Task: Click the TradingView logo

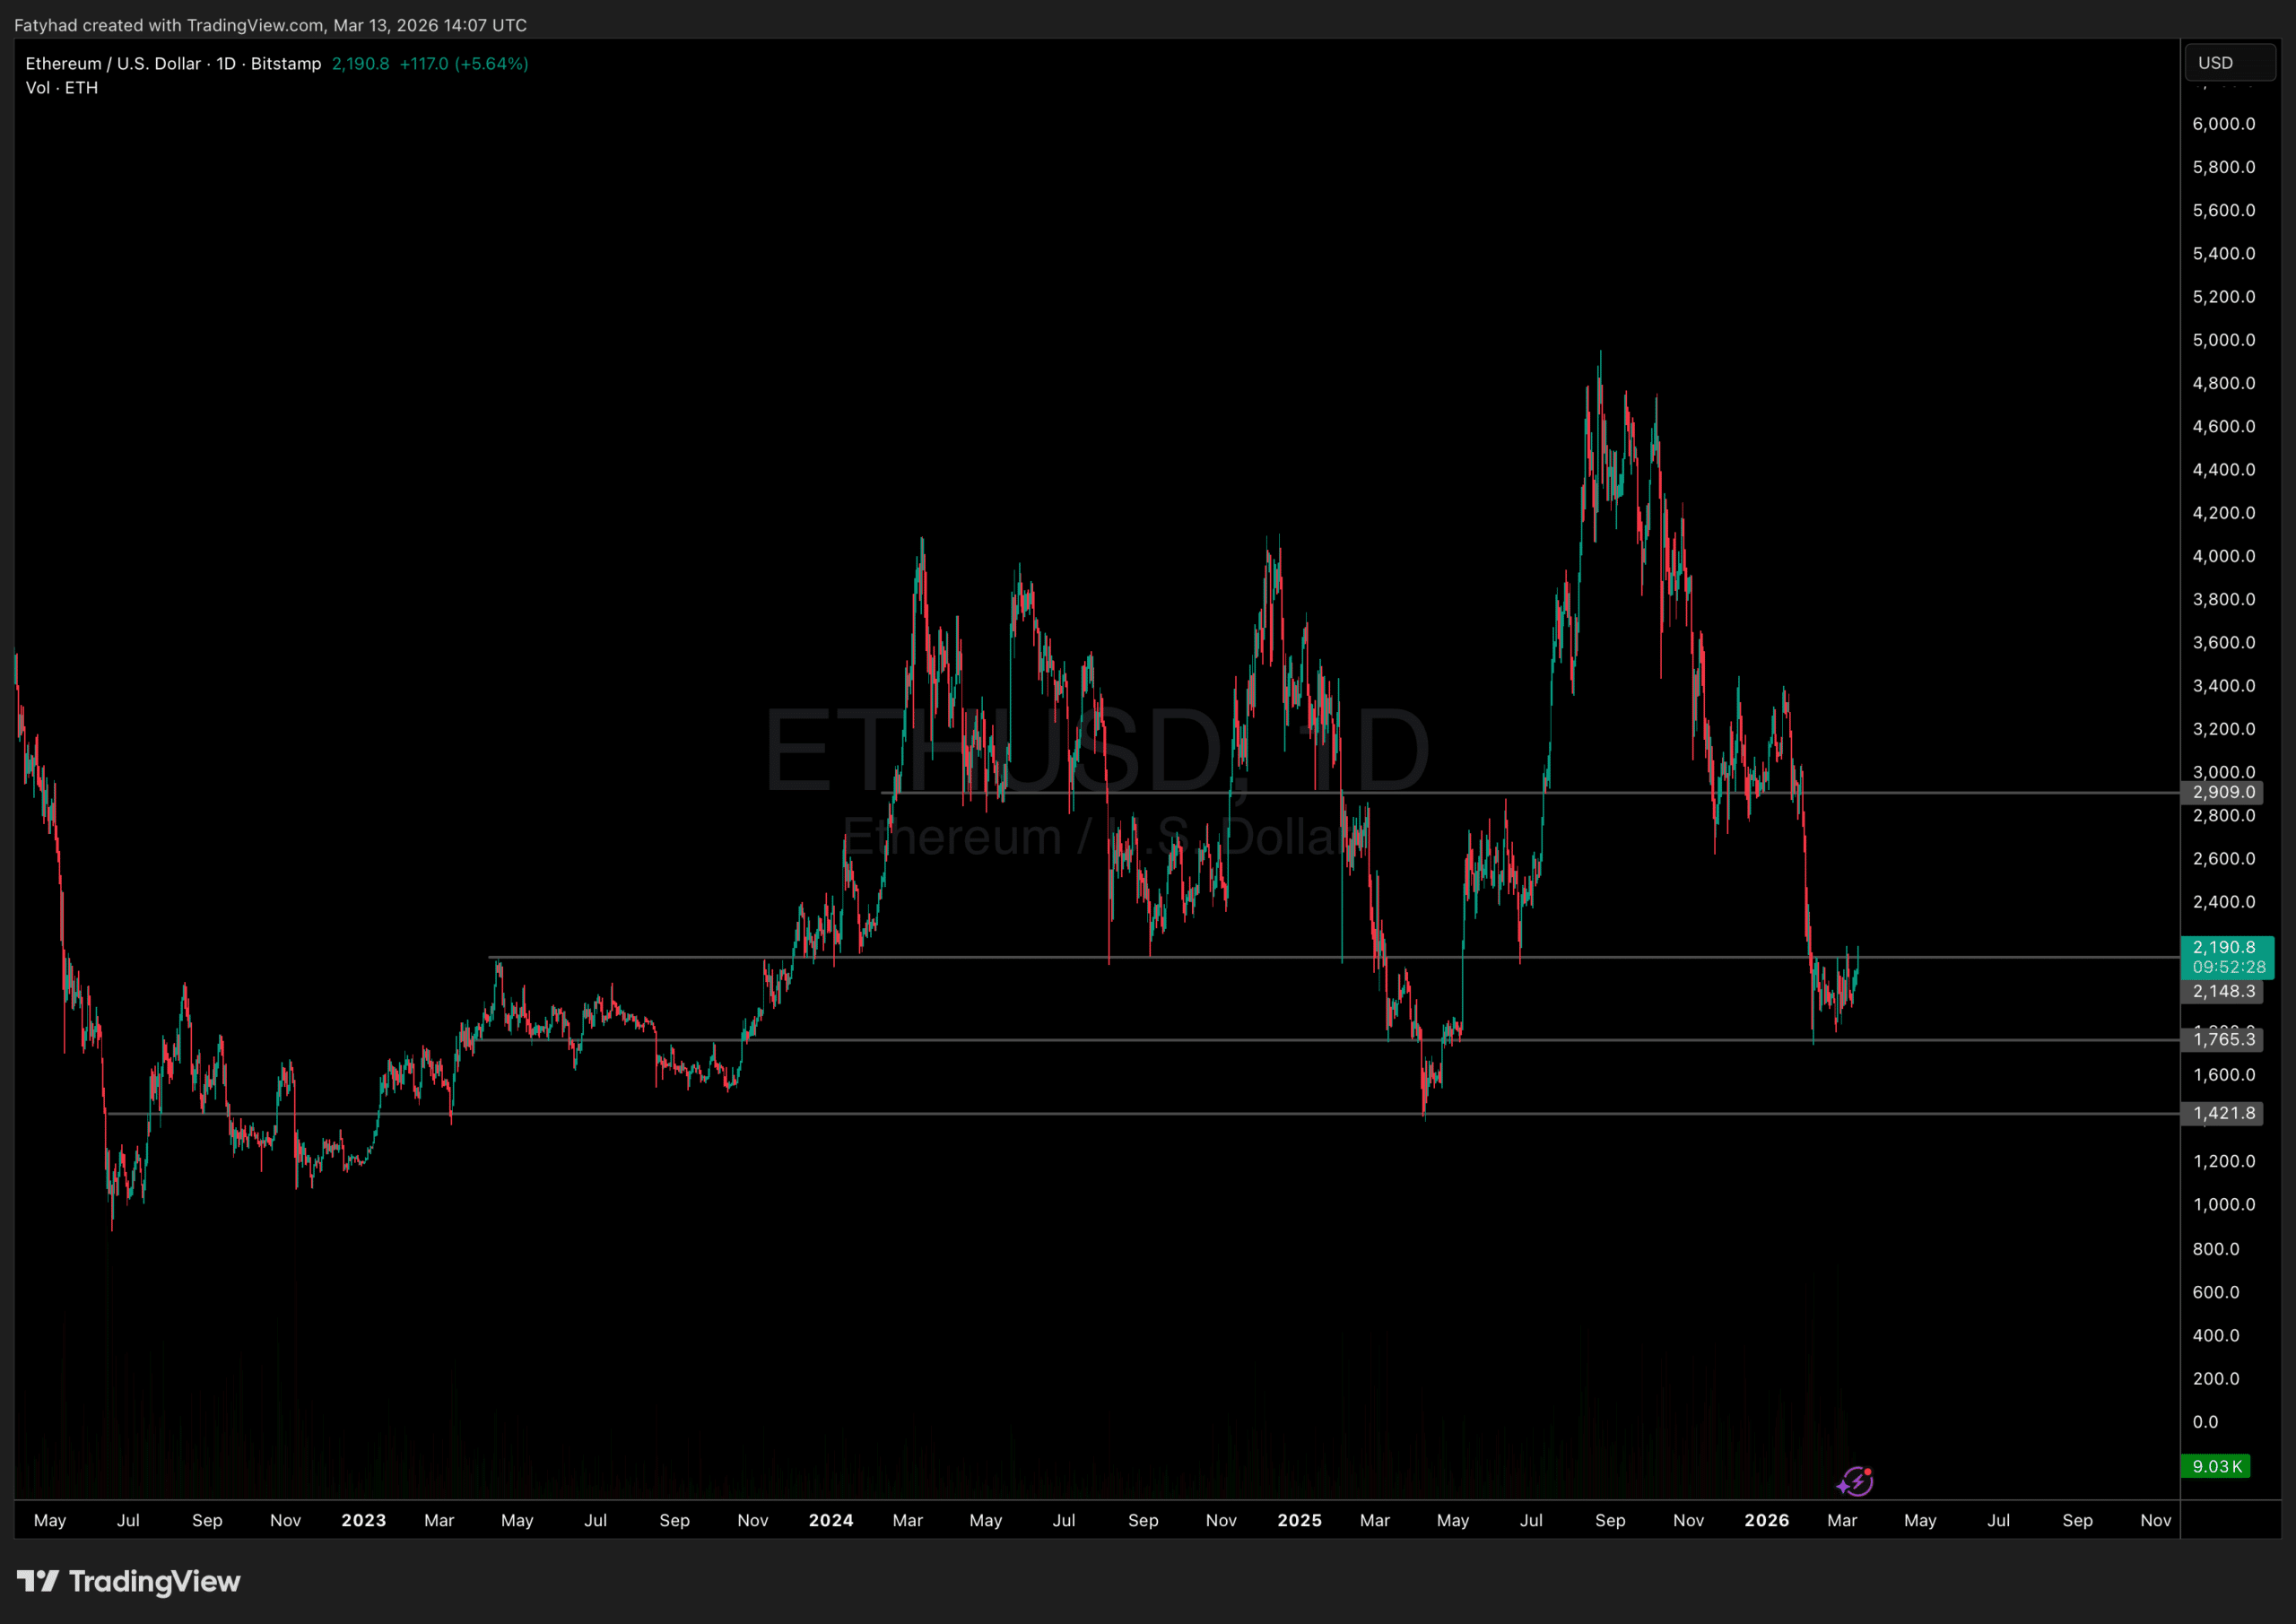Action: pos(129,1581)
